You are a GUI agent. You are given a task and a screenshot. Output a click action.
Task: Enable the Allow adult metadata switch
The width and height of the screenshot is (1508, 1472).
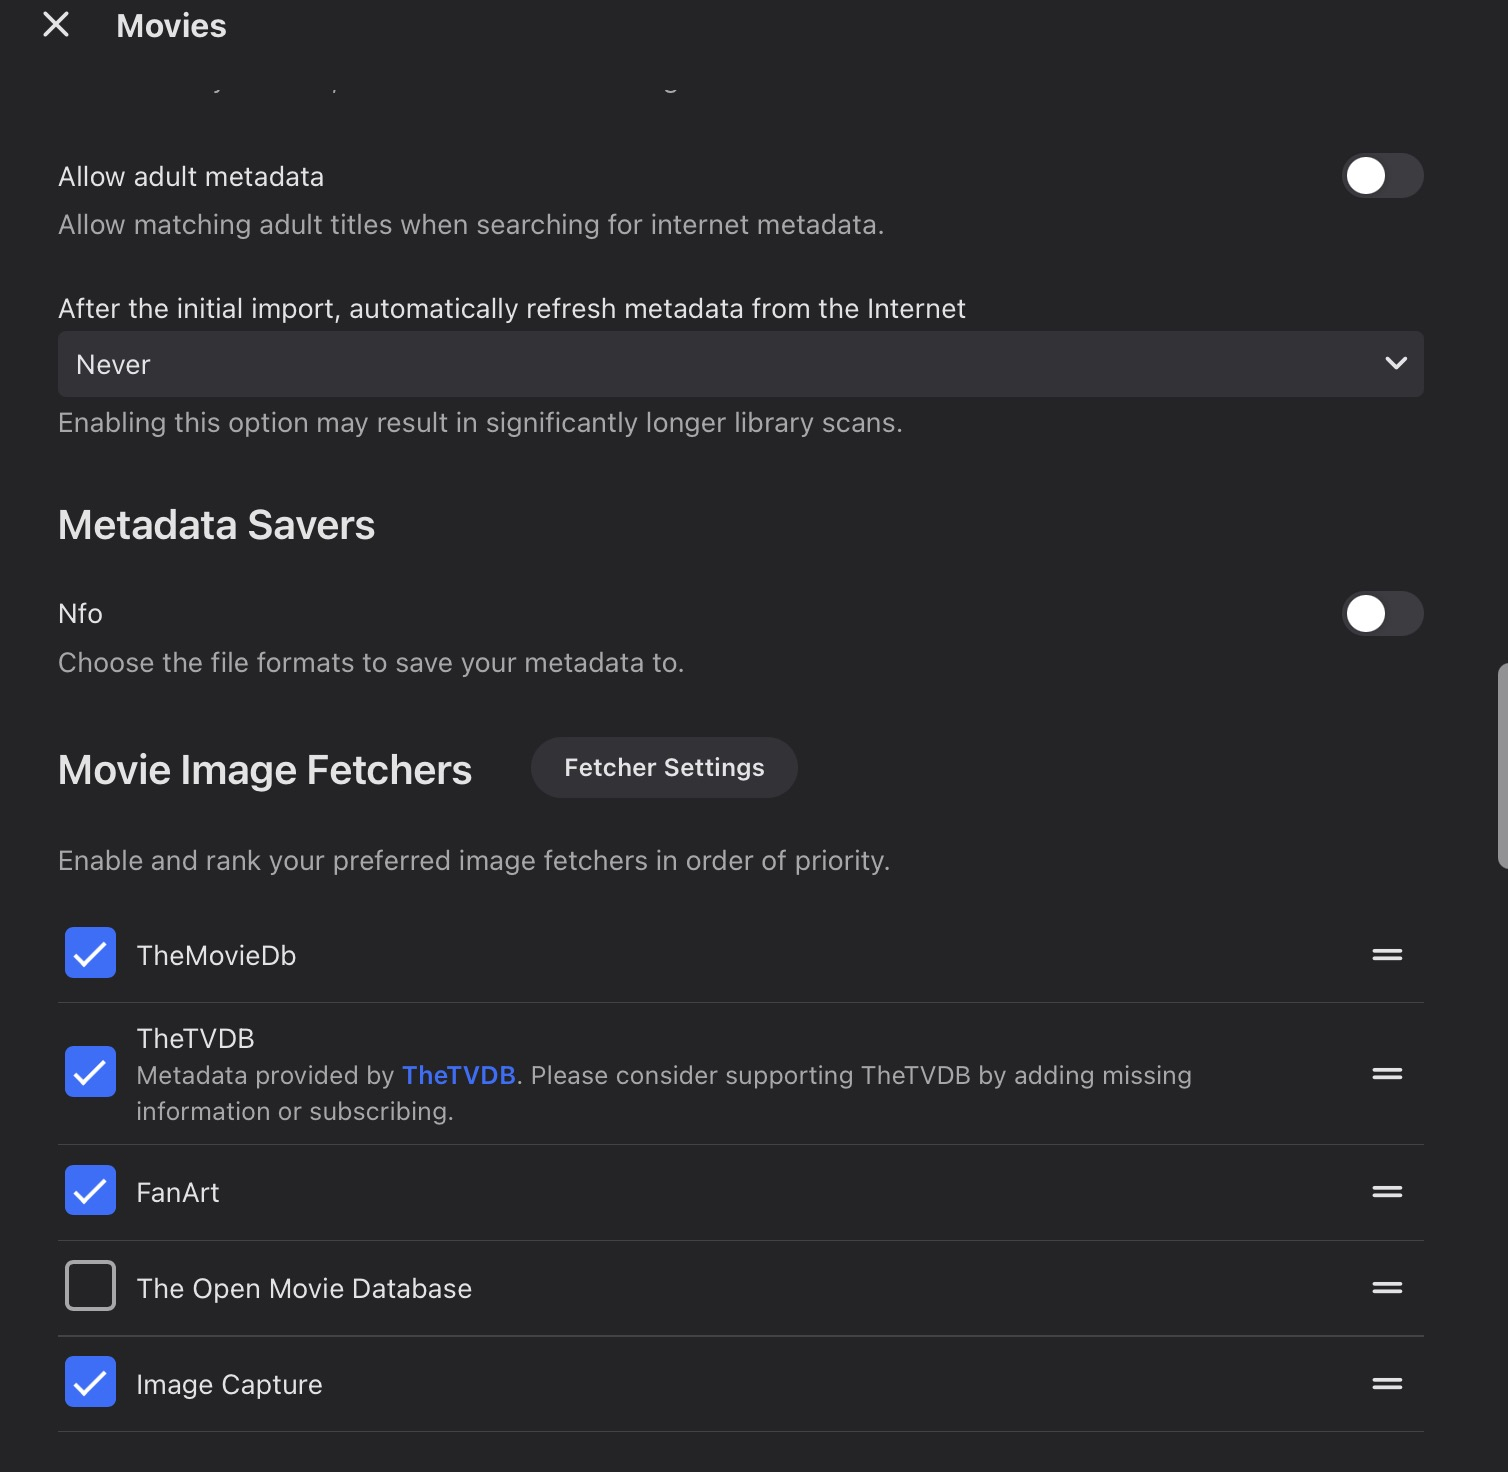click(1382, 176)
